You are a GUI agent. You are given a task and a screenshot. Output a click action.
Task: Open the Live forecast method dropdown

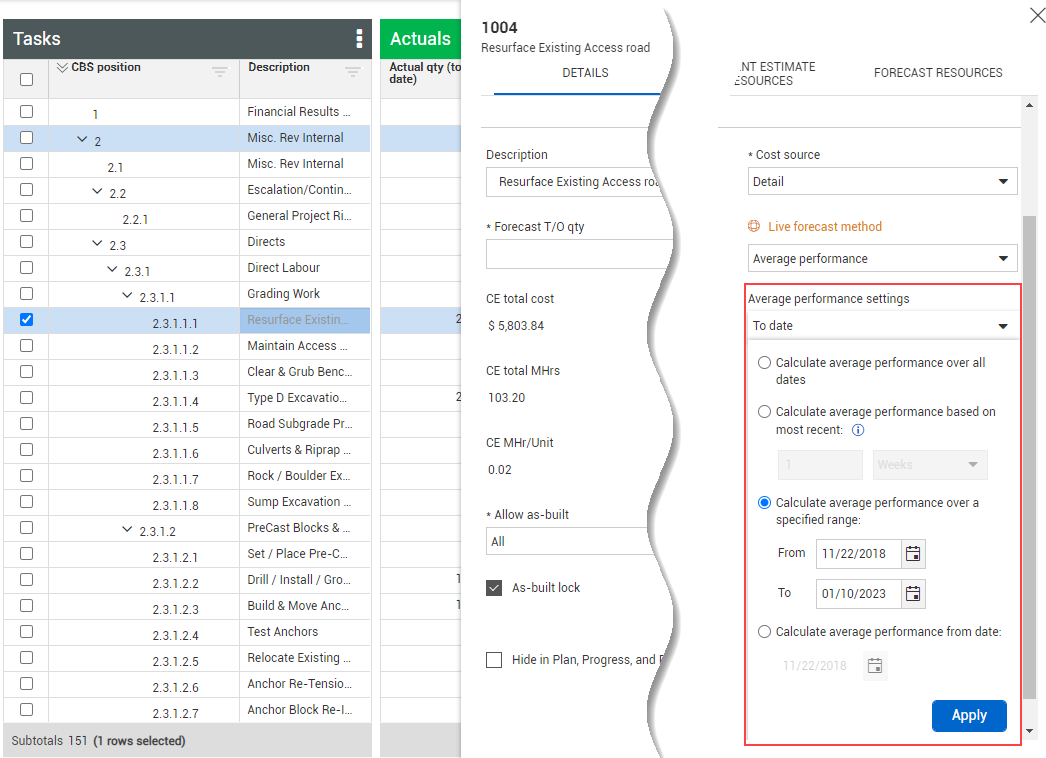pyautogui.click(x=882, y=259)
